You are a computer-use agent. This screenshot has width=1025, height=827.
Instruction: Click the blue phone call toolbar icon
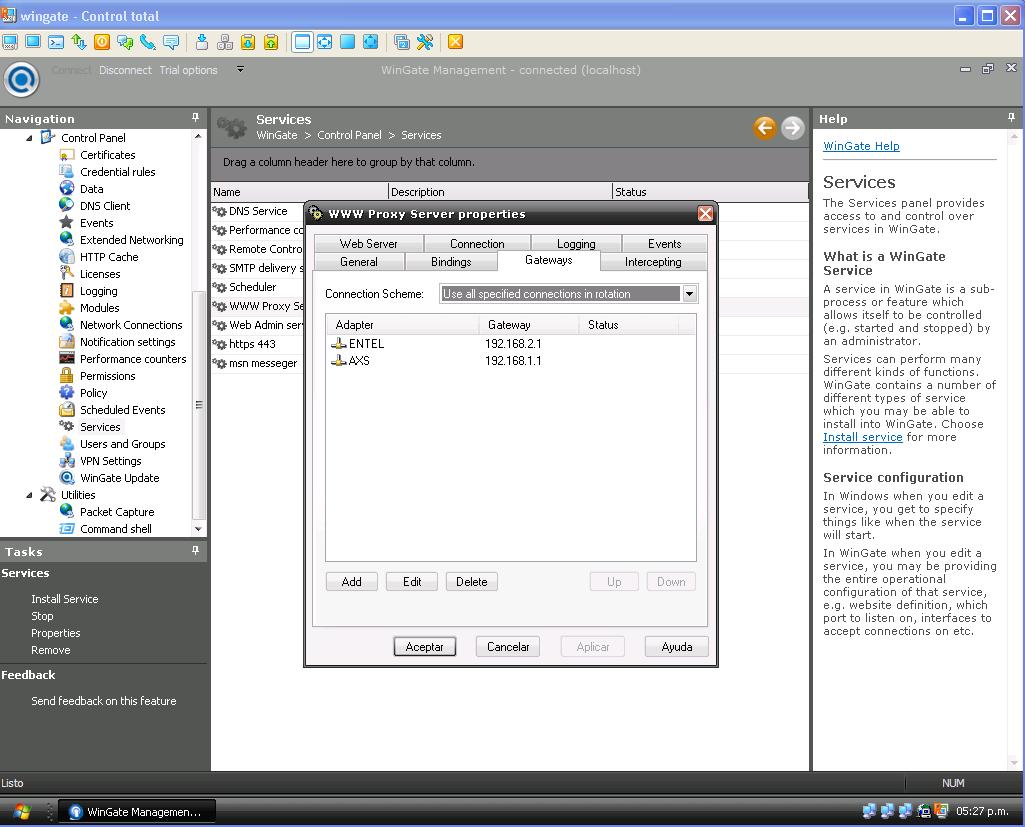click(x=148, y=42)
